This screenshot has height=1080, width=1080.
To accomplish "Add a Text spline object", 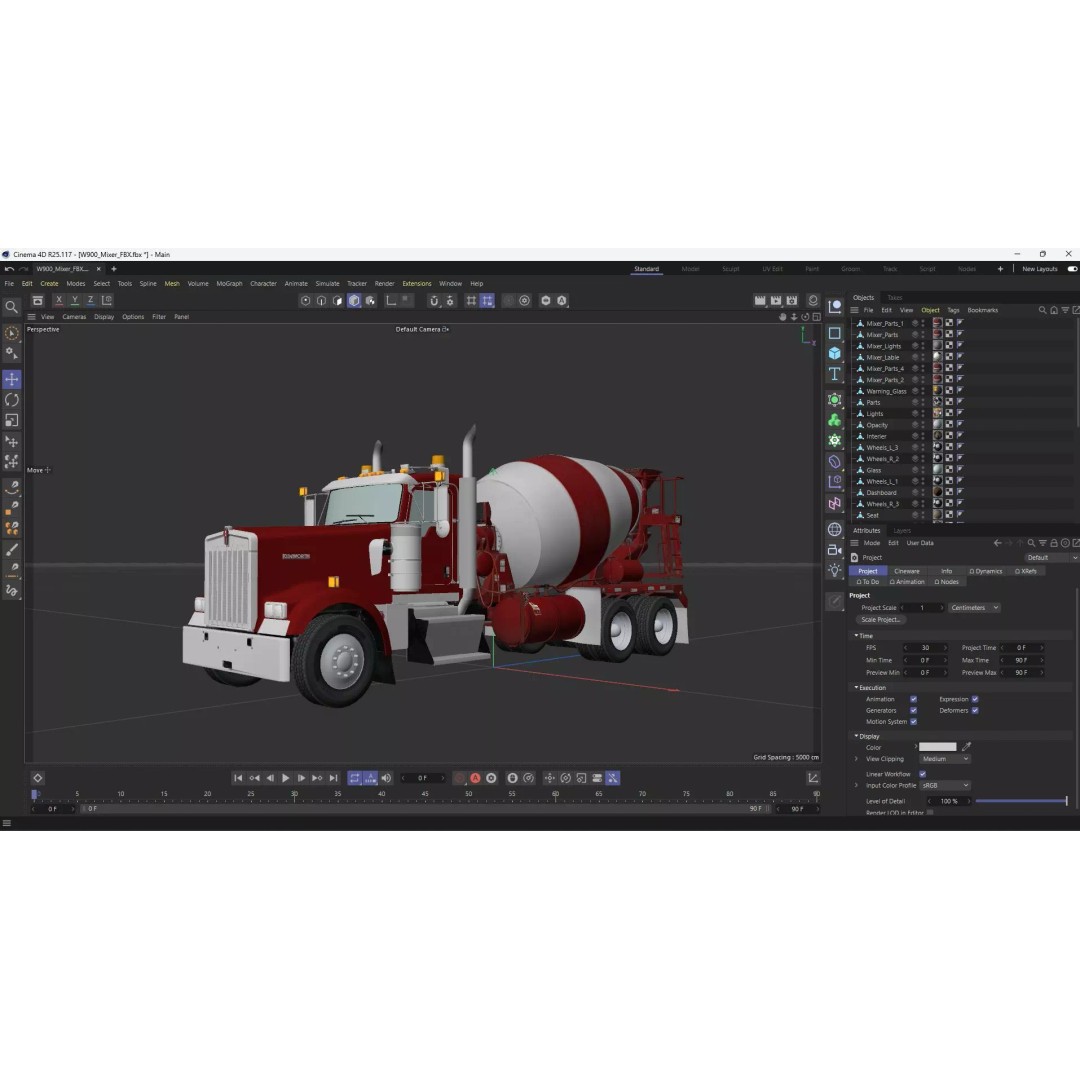I will click(x=835, y=374).
